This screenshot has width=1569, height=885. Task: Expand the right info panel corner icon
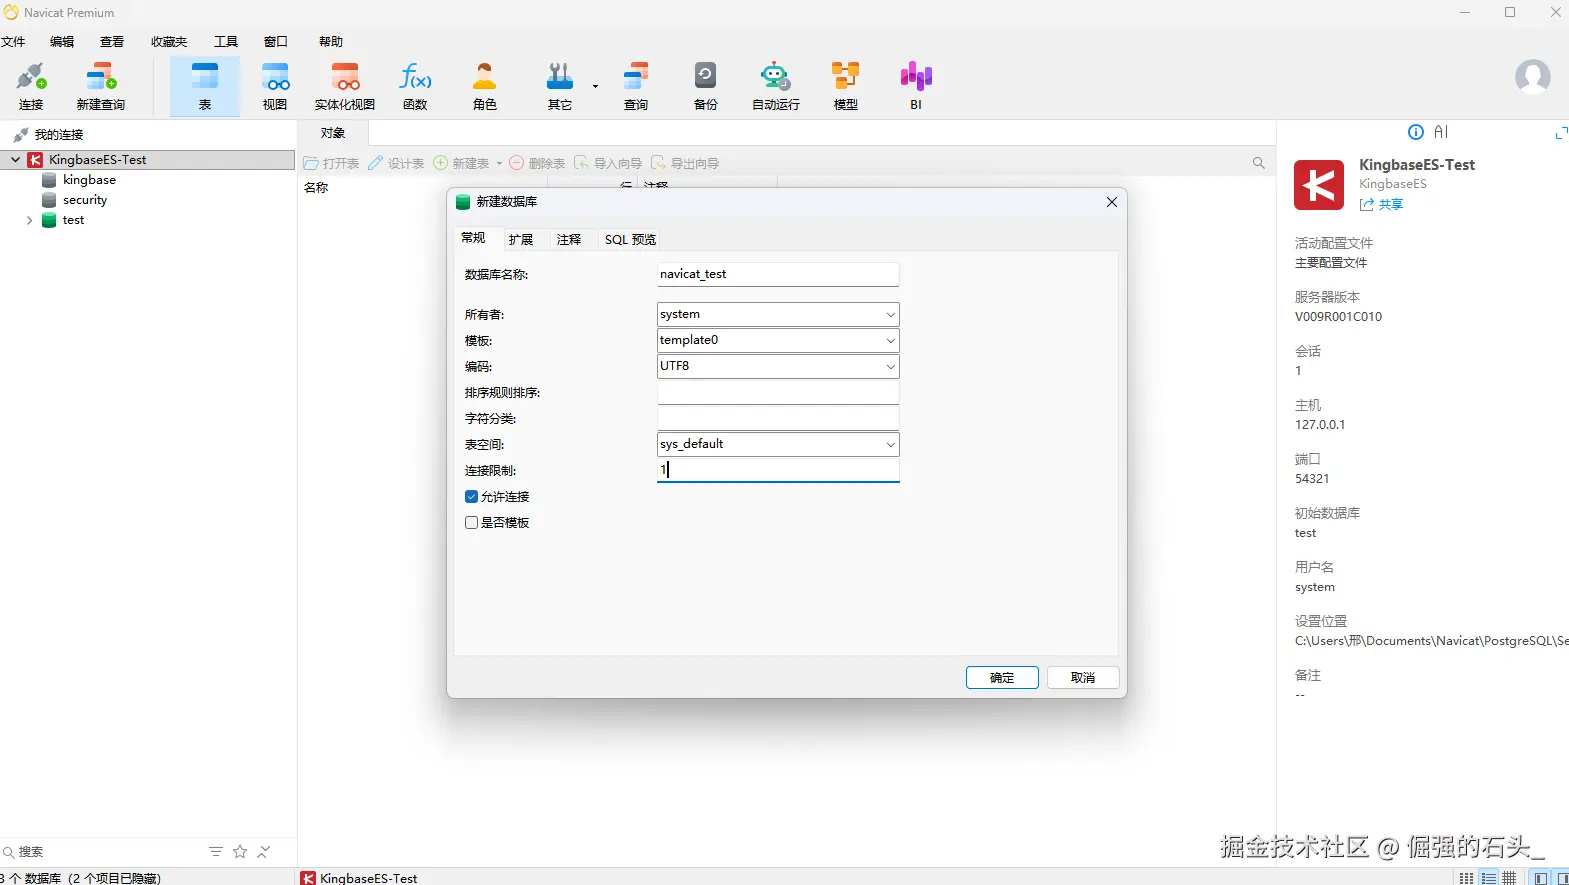pos(1561,133)
